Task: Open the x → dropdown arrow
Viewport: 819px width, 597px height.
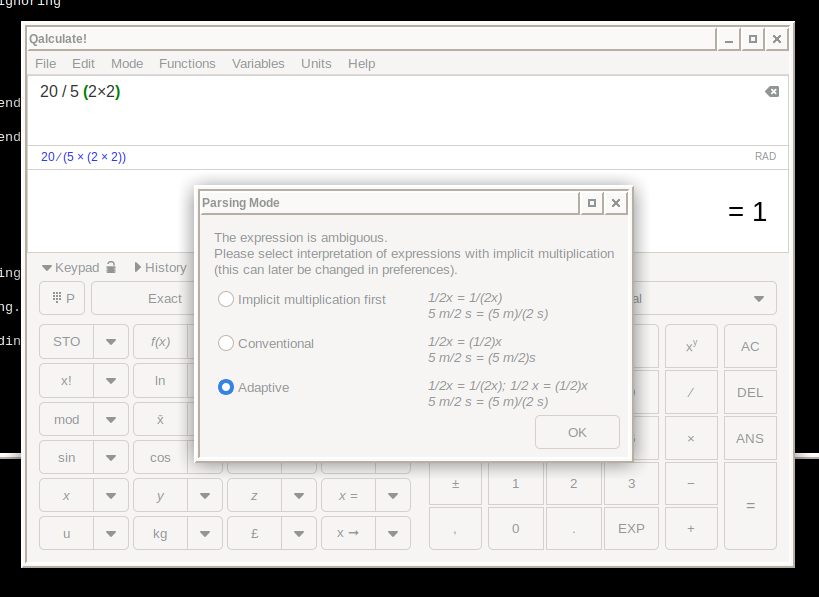Action: [x=393, y=533]
